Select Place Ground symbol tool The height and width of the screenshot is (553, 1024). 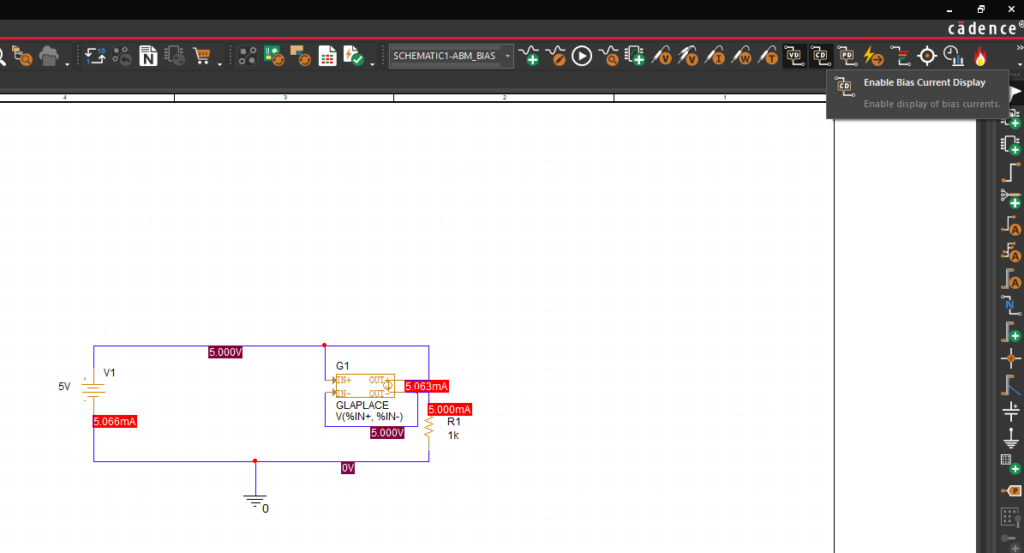[1010, 438]
